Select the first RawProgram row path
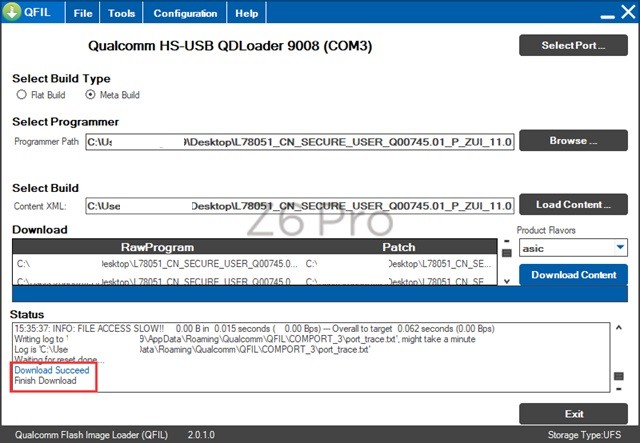640x443 pixels. pyautogui.click(x=157, y=264)
